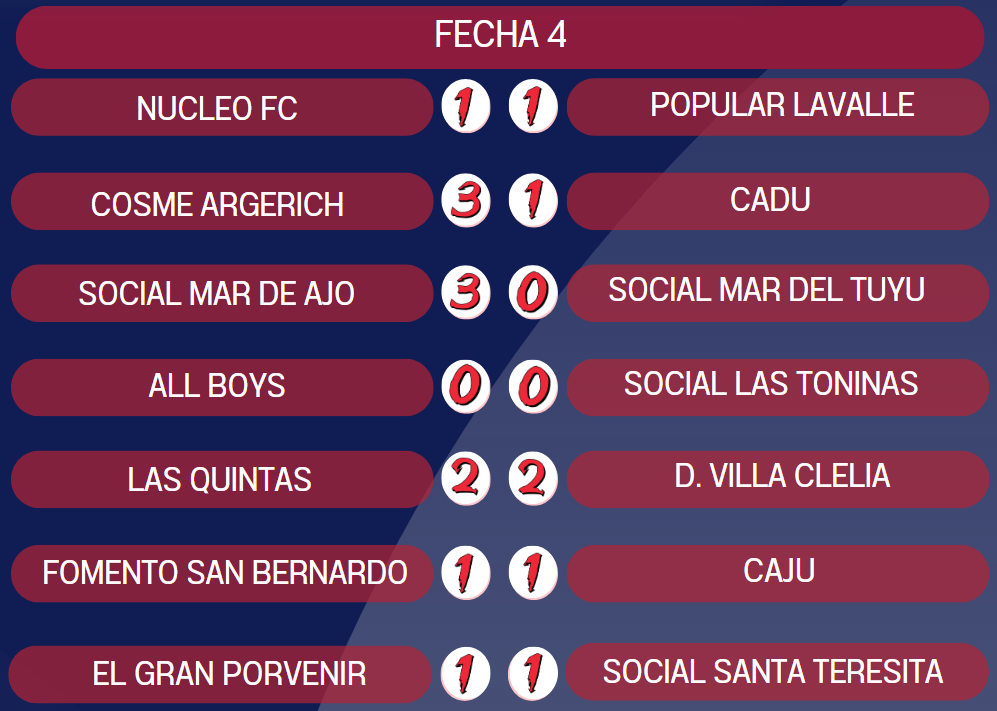Select the COSME ARGERICH team label

(x=218, y=203)
